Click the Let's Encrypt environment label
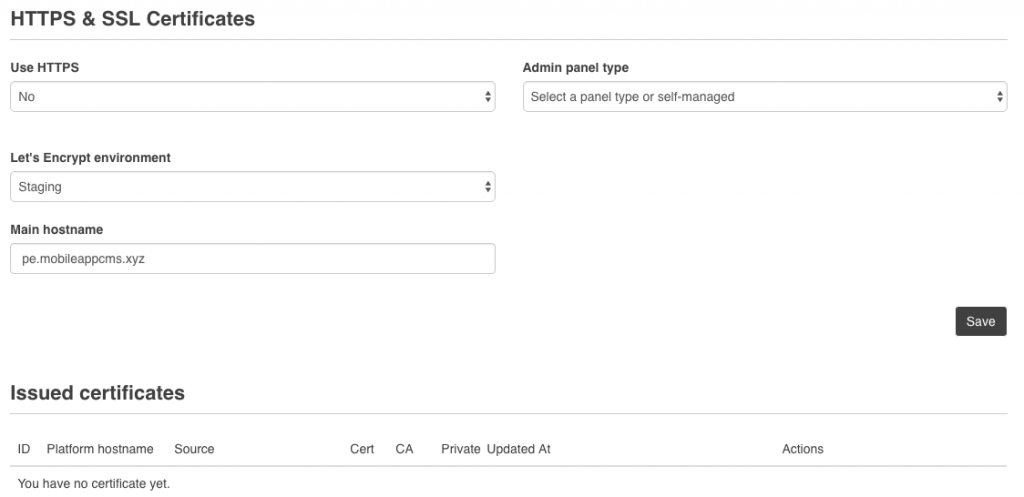Screen dimensions: 1024x497 tap(90, 158)
